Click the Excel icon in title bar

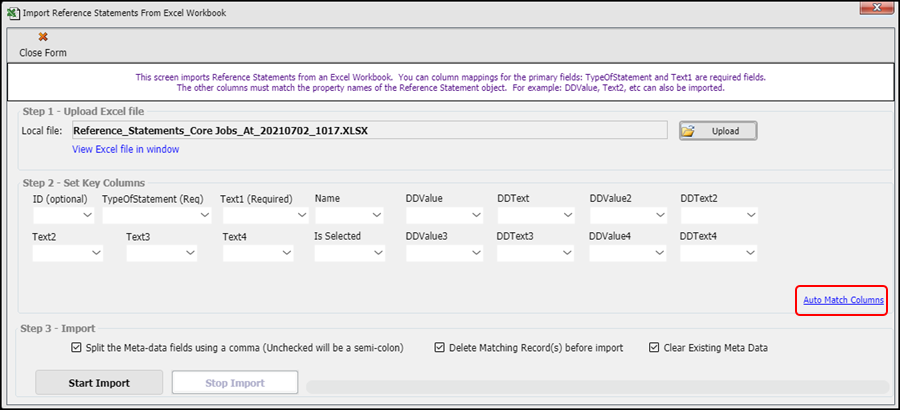pos(12,13)
